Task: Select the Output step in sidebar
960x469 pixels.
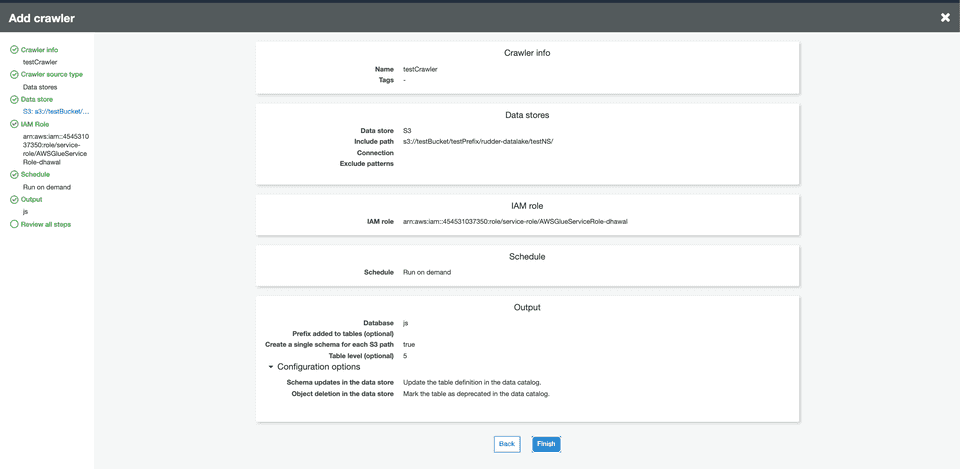Action: point(31,200)
